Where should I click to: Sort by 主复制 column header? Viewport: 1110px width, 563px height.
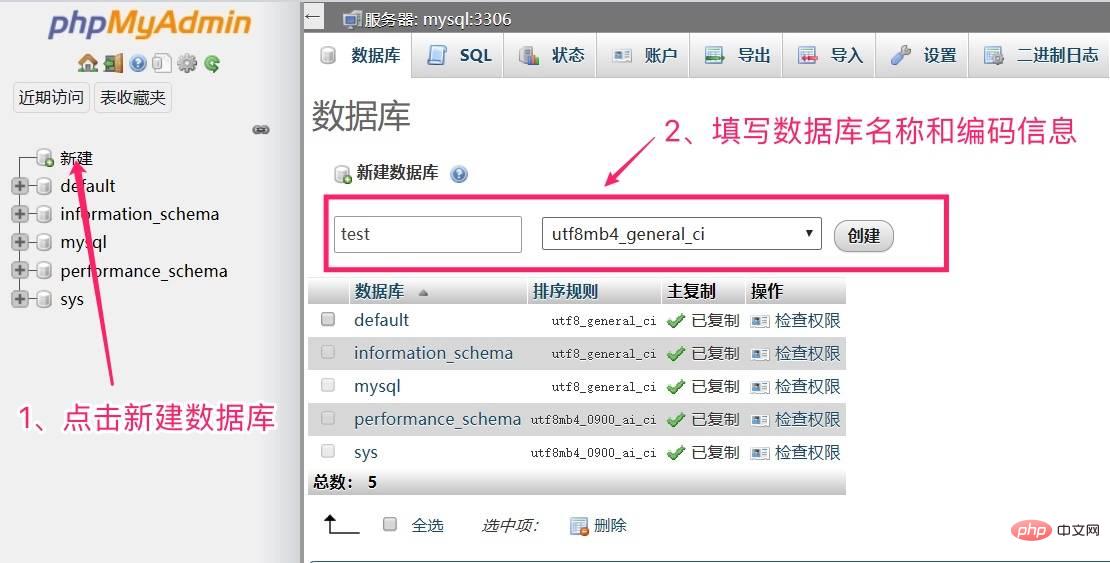point(691,291)
